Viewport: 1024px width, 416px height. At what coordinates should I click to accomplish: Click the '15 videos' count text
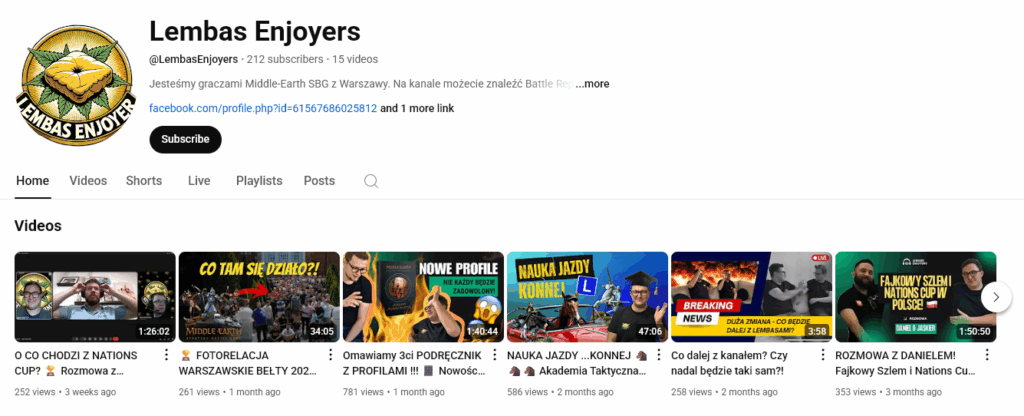tap(355, 59)
